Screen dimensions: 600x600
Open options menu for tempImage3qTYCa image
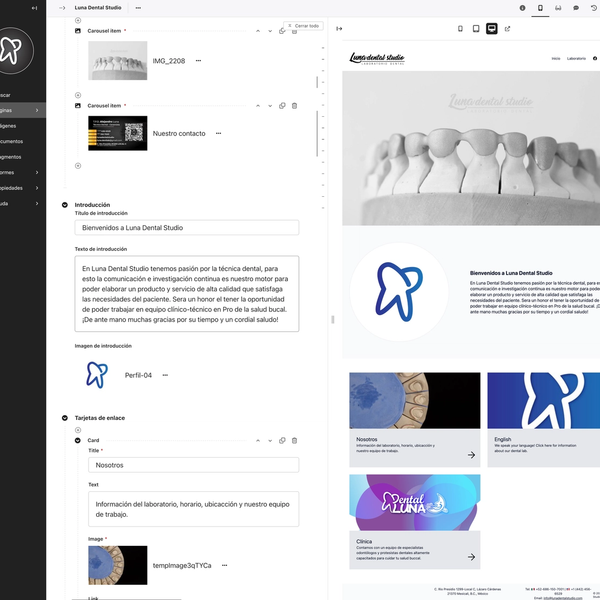[x=225, y=565]
